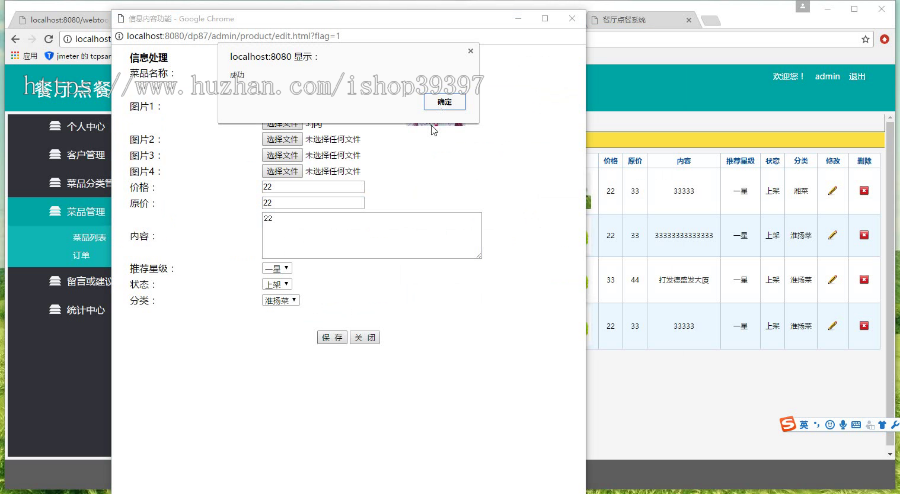The width and height of the screenshot is (900, 494).
Task: Click the red extension icon in Chrome toolbar
Action: (884, 39)
